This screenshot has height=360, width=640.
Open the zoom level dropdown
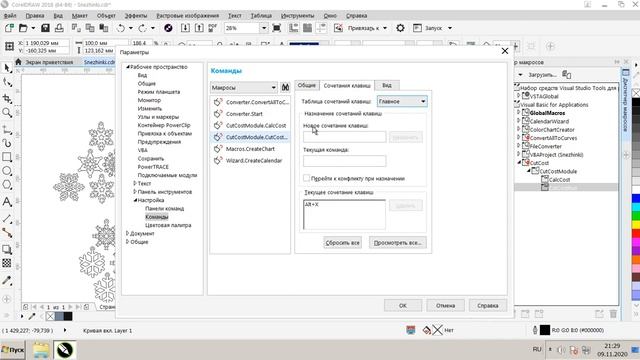click(x=264, y=28)
